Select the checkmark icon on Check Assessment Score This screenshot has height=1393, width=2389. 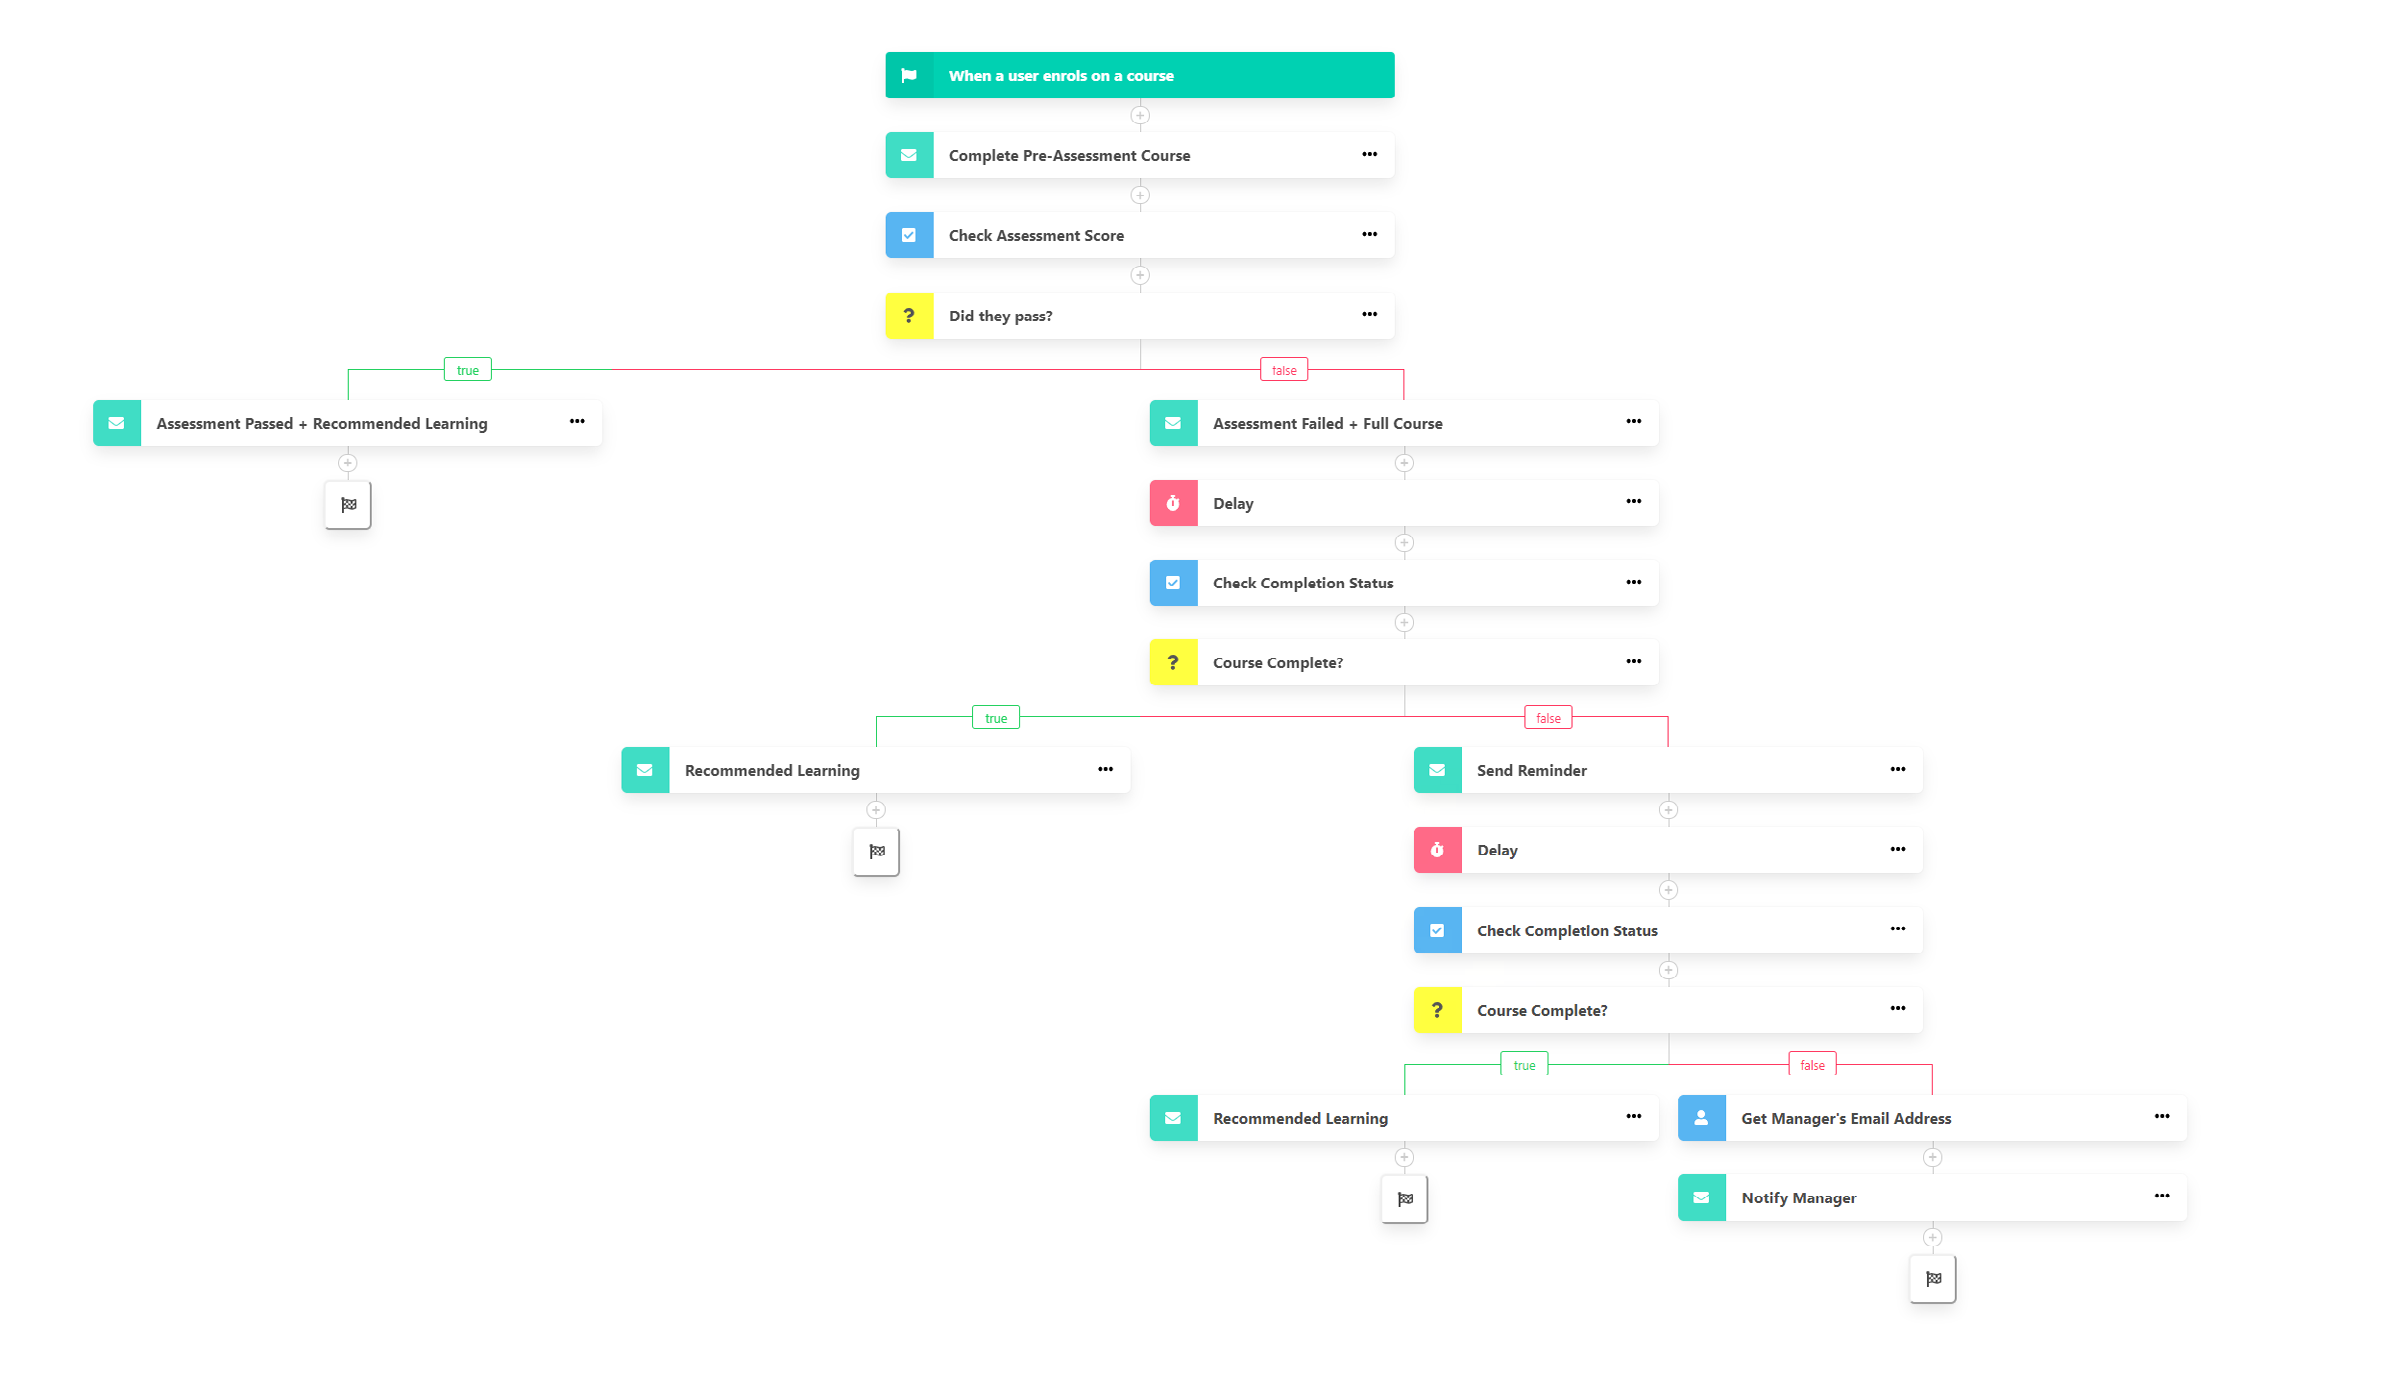tap(909, 235)
